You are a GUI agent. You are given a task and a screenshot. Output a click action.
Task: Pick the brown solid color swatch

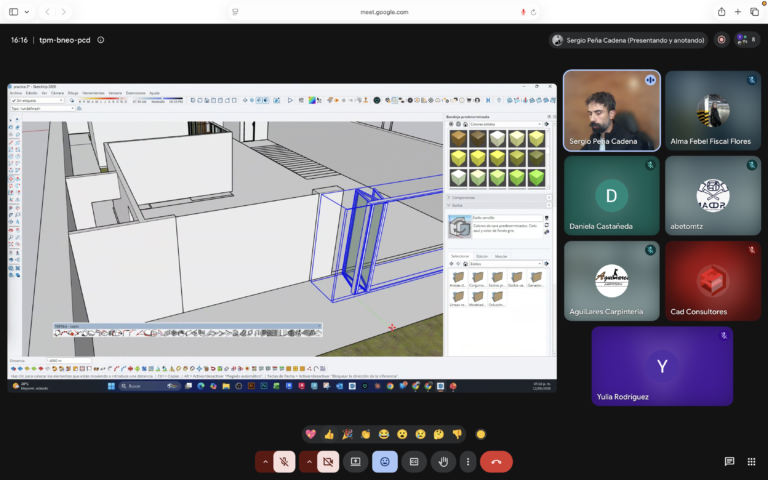click(x=458, y=139)
